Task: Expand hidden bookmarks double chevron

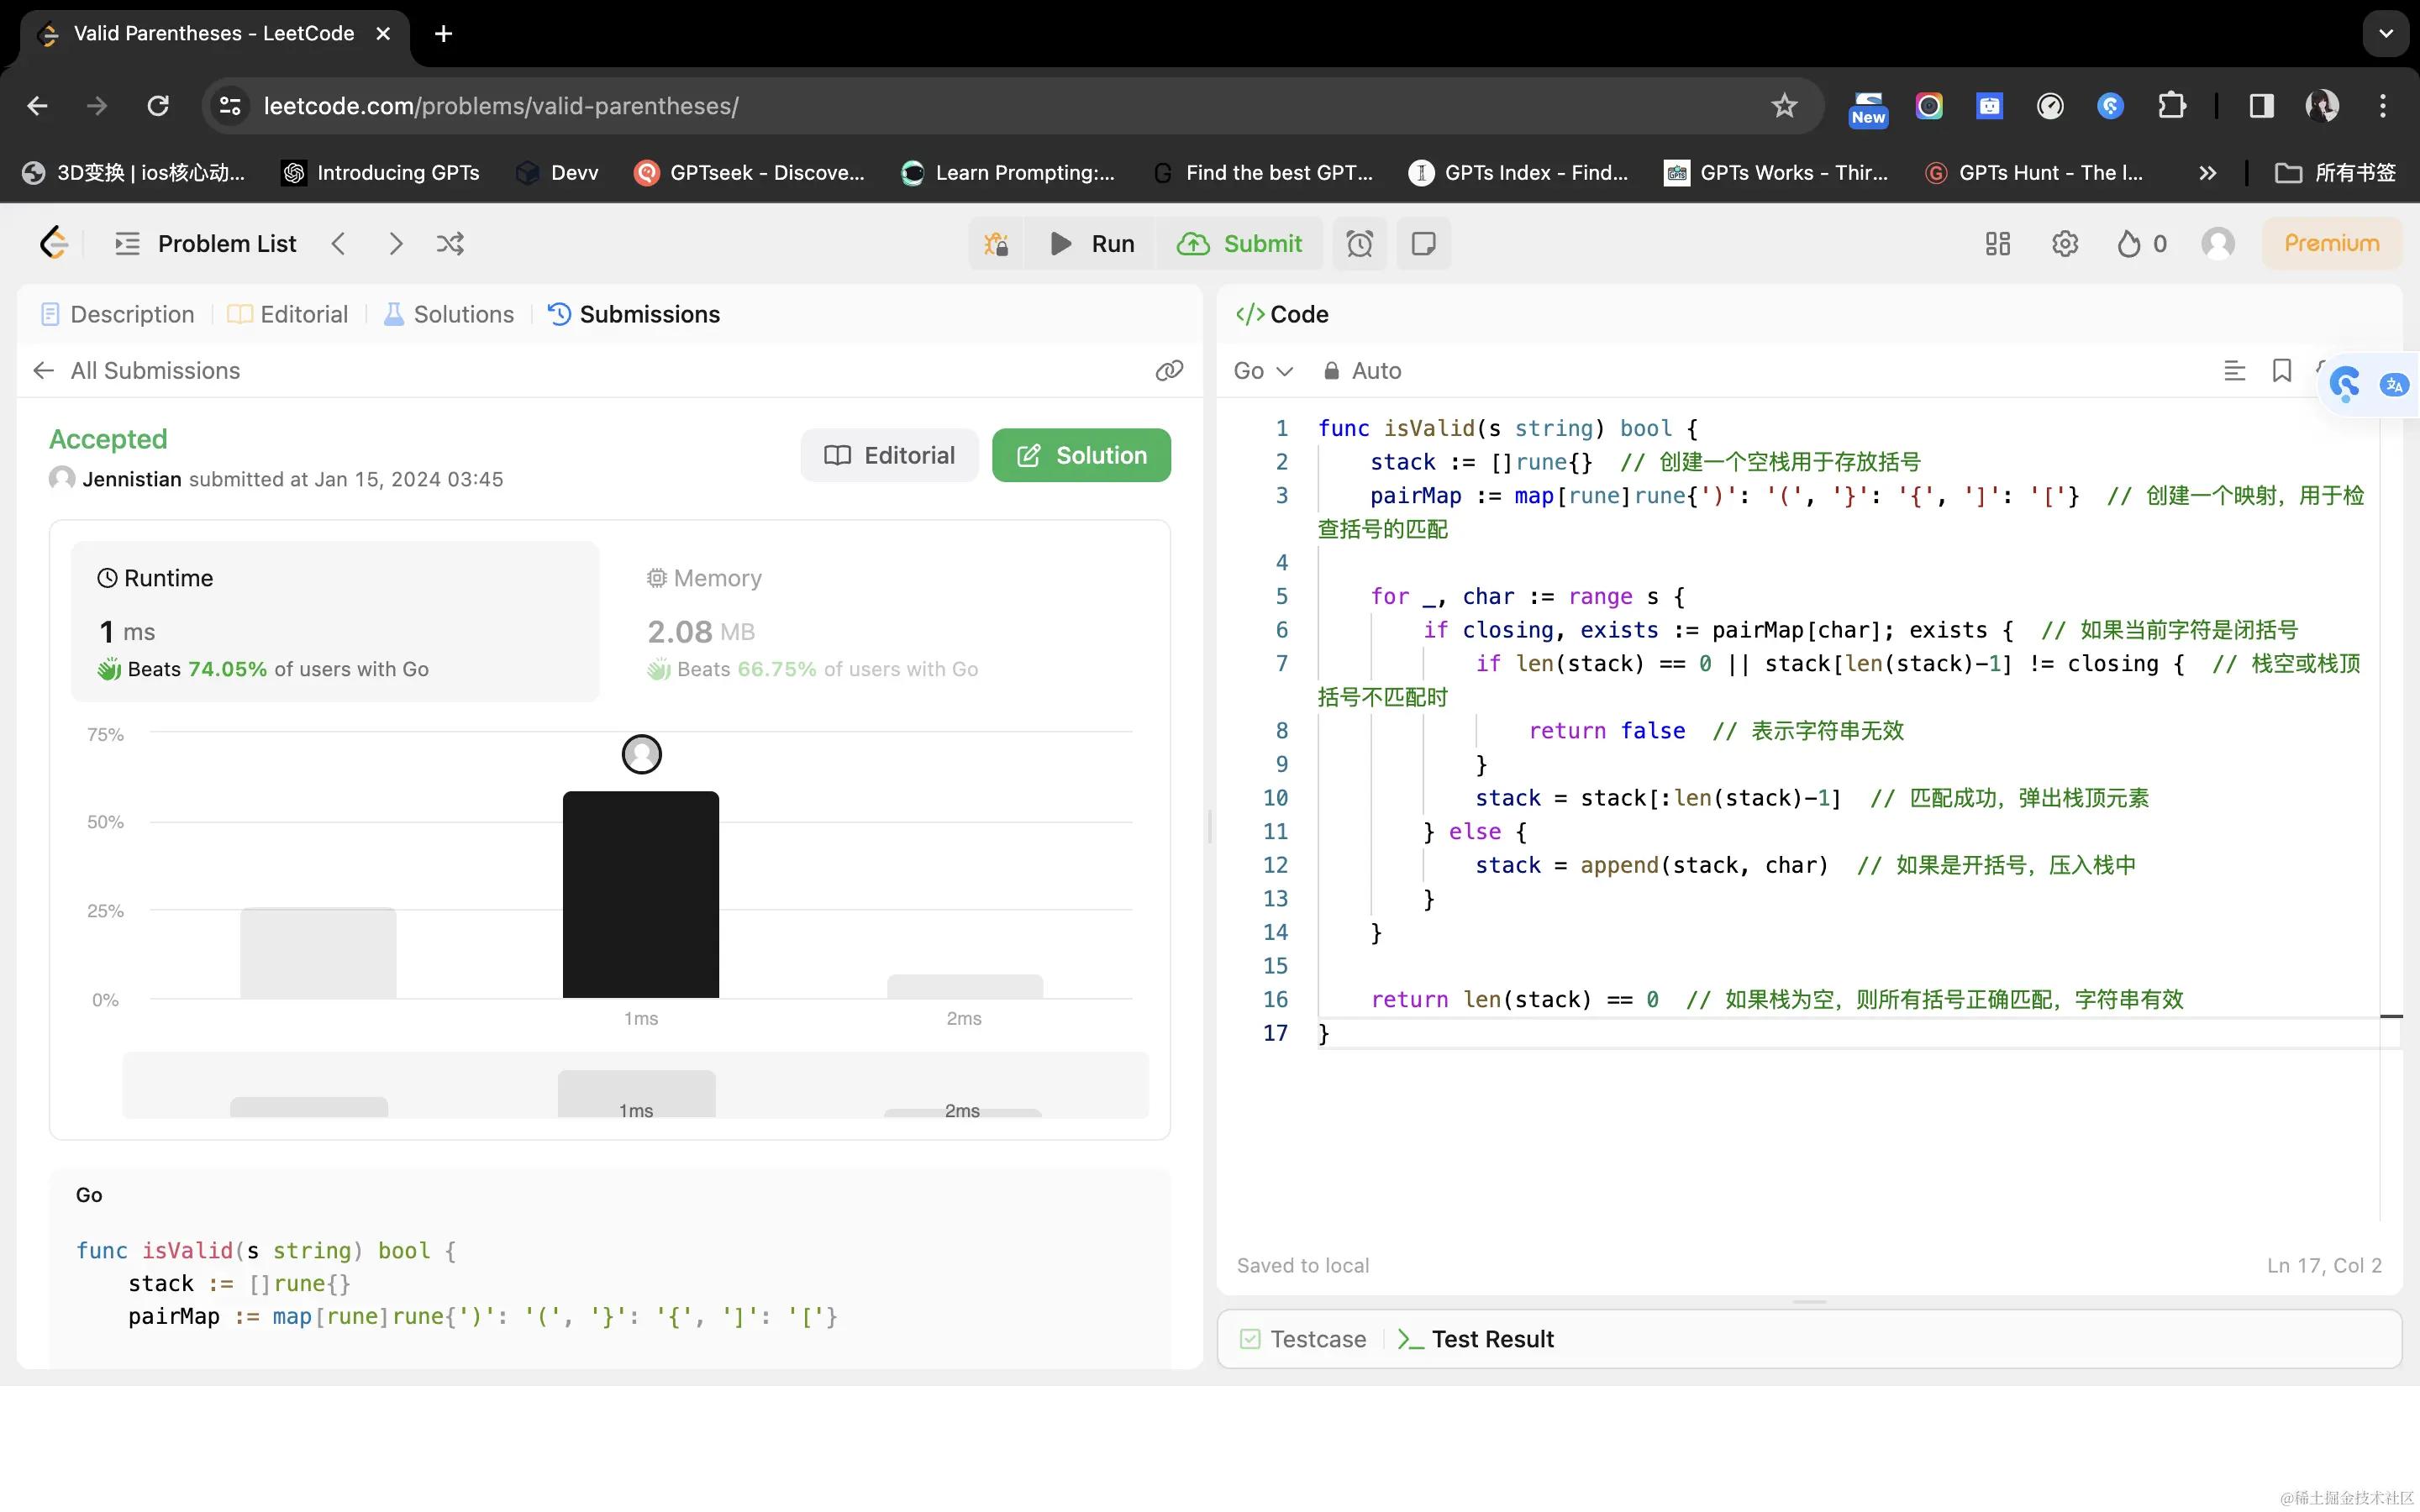Action: [x=2207, y=173]
